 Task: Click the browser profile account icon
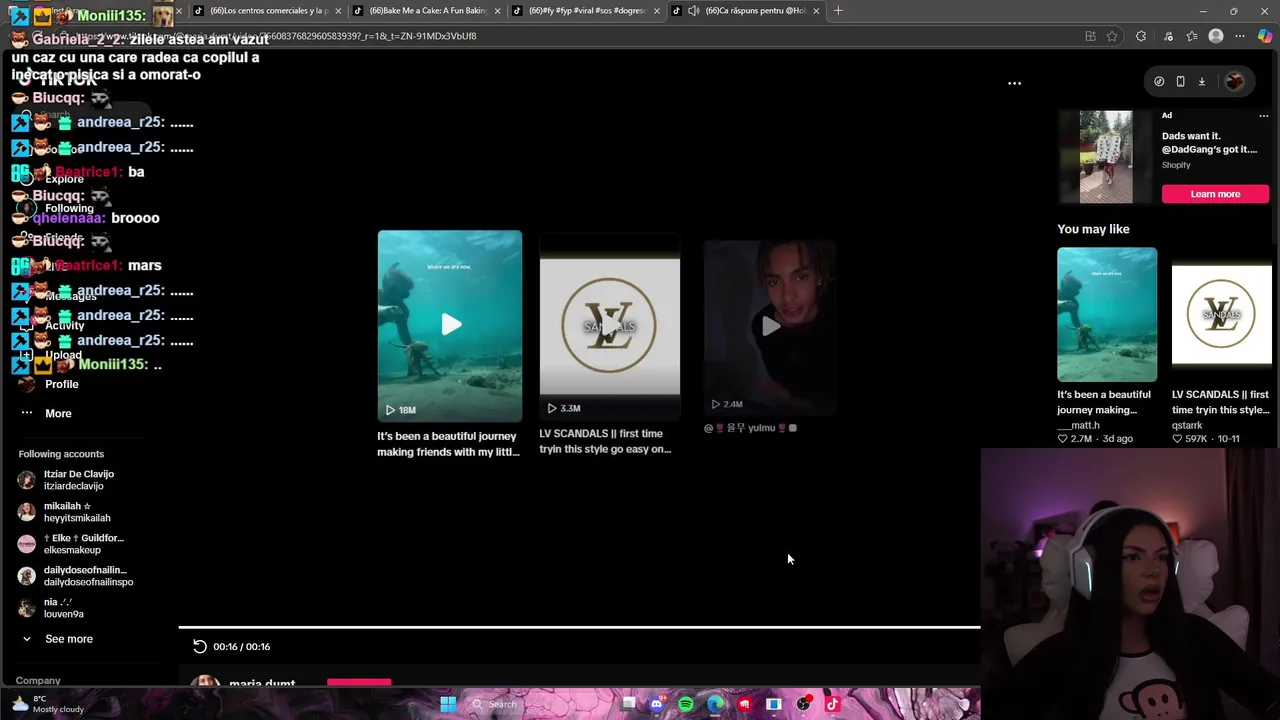pyautogui.click(x=1216, y=36)
